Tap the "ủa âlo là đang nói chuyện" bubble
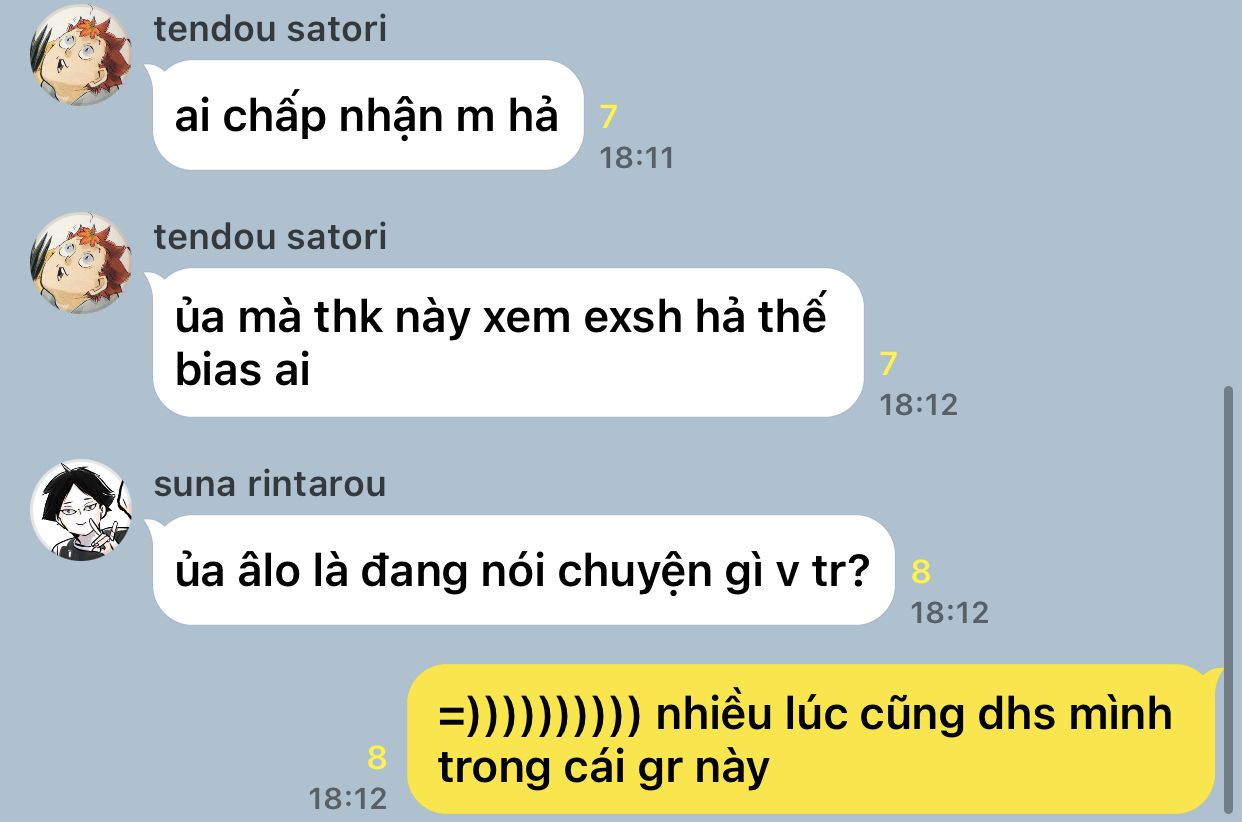The width and height of the screenshot is (1242, 822). [x=520, y=570]
